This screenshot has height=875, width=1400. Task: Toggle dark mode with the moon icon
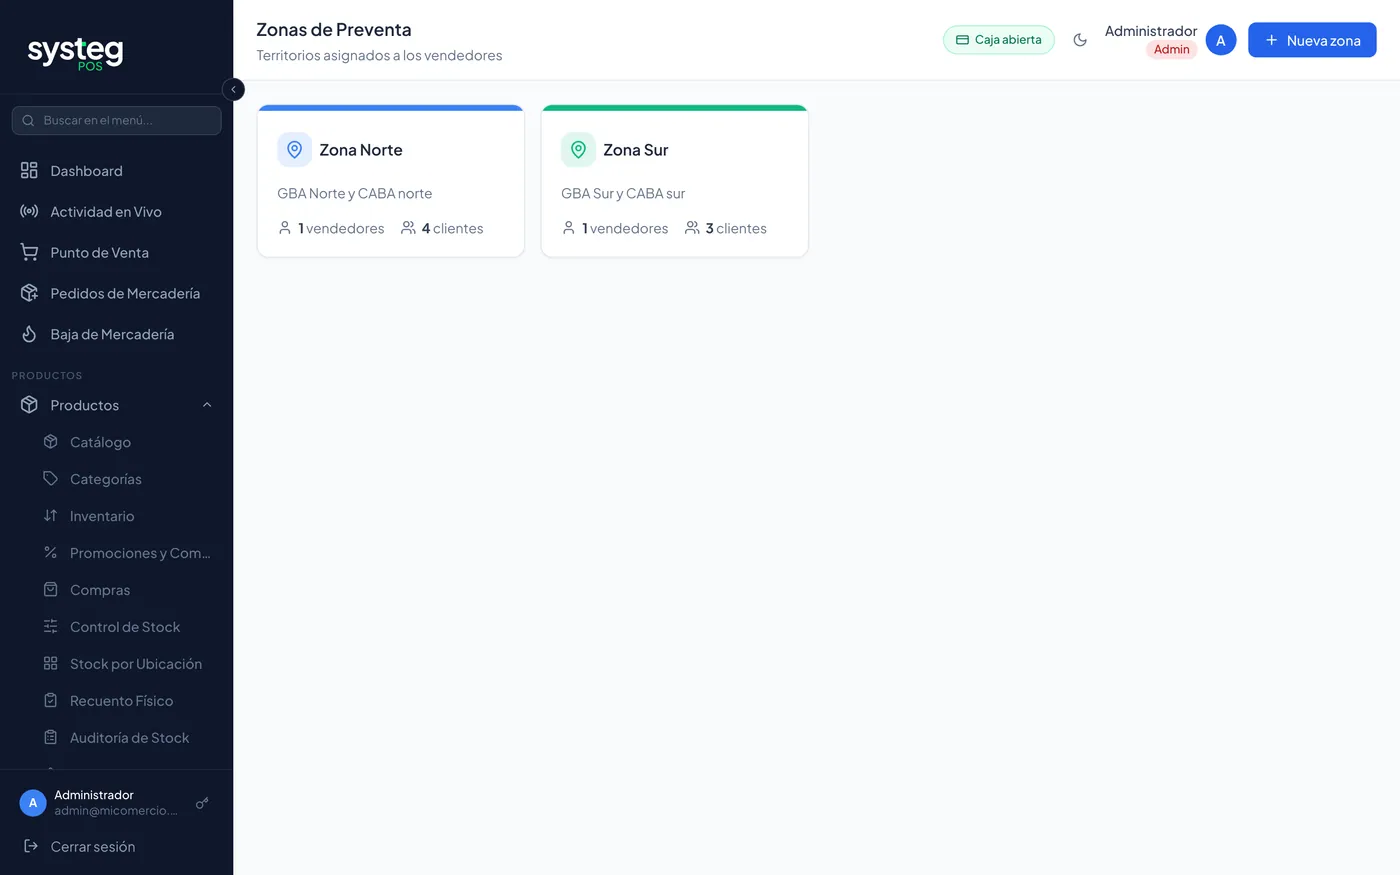pos(1080,40)
